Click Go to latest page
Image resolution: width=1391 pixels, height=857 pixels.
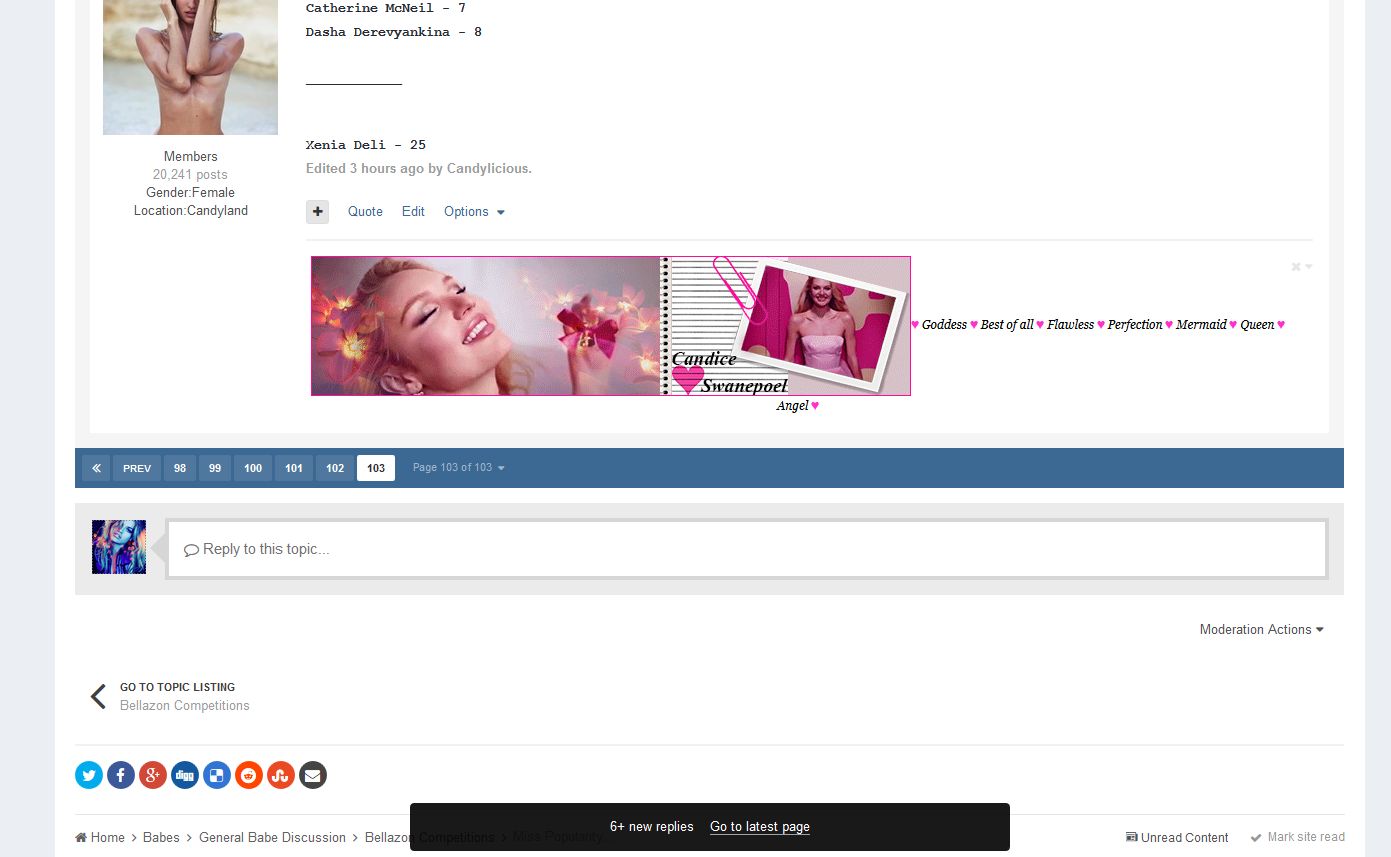[760, 827]
